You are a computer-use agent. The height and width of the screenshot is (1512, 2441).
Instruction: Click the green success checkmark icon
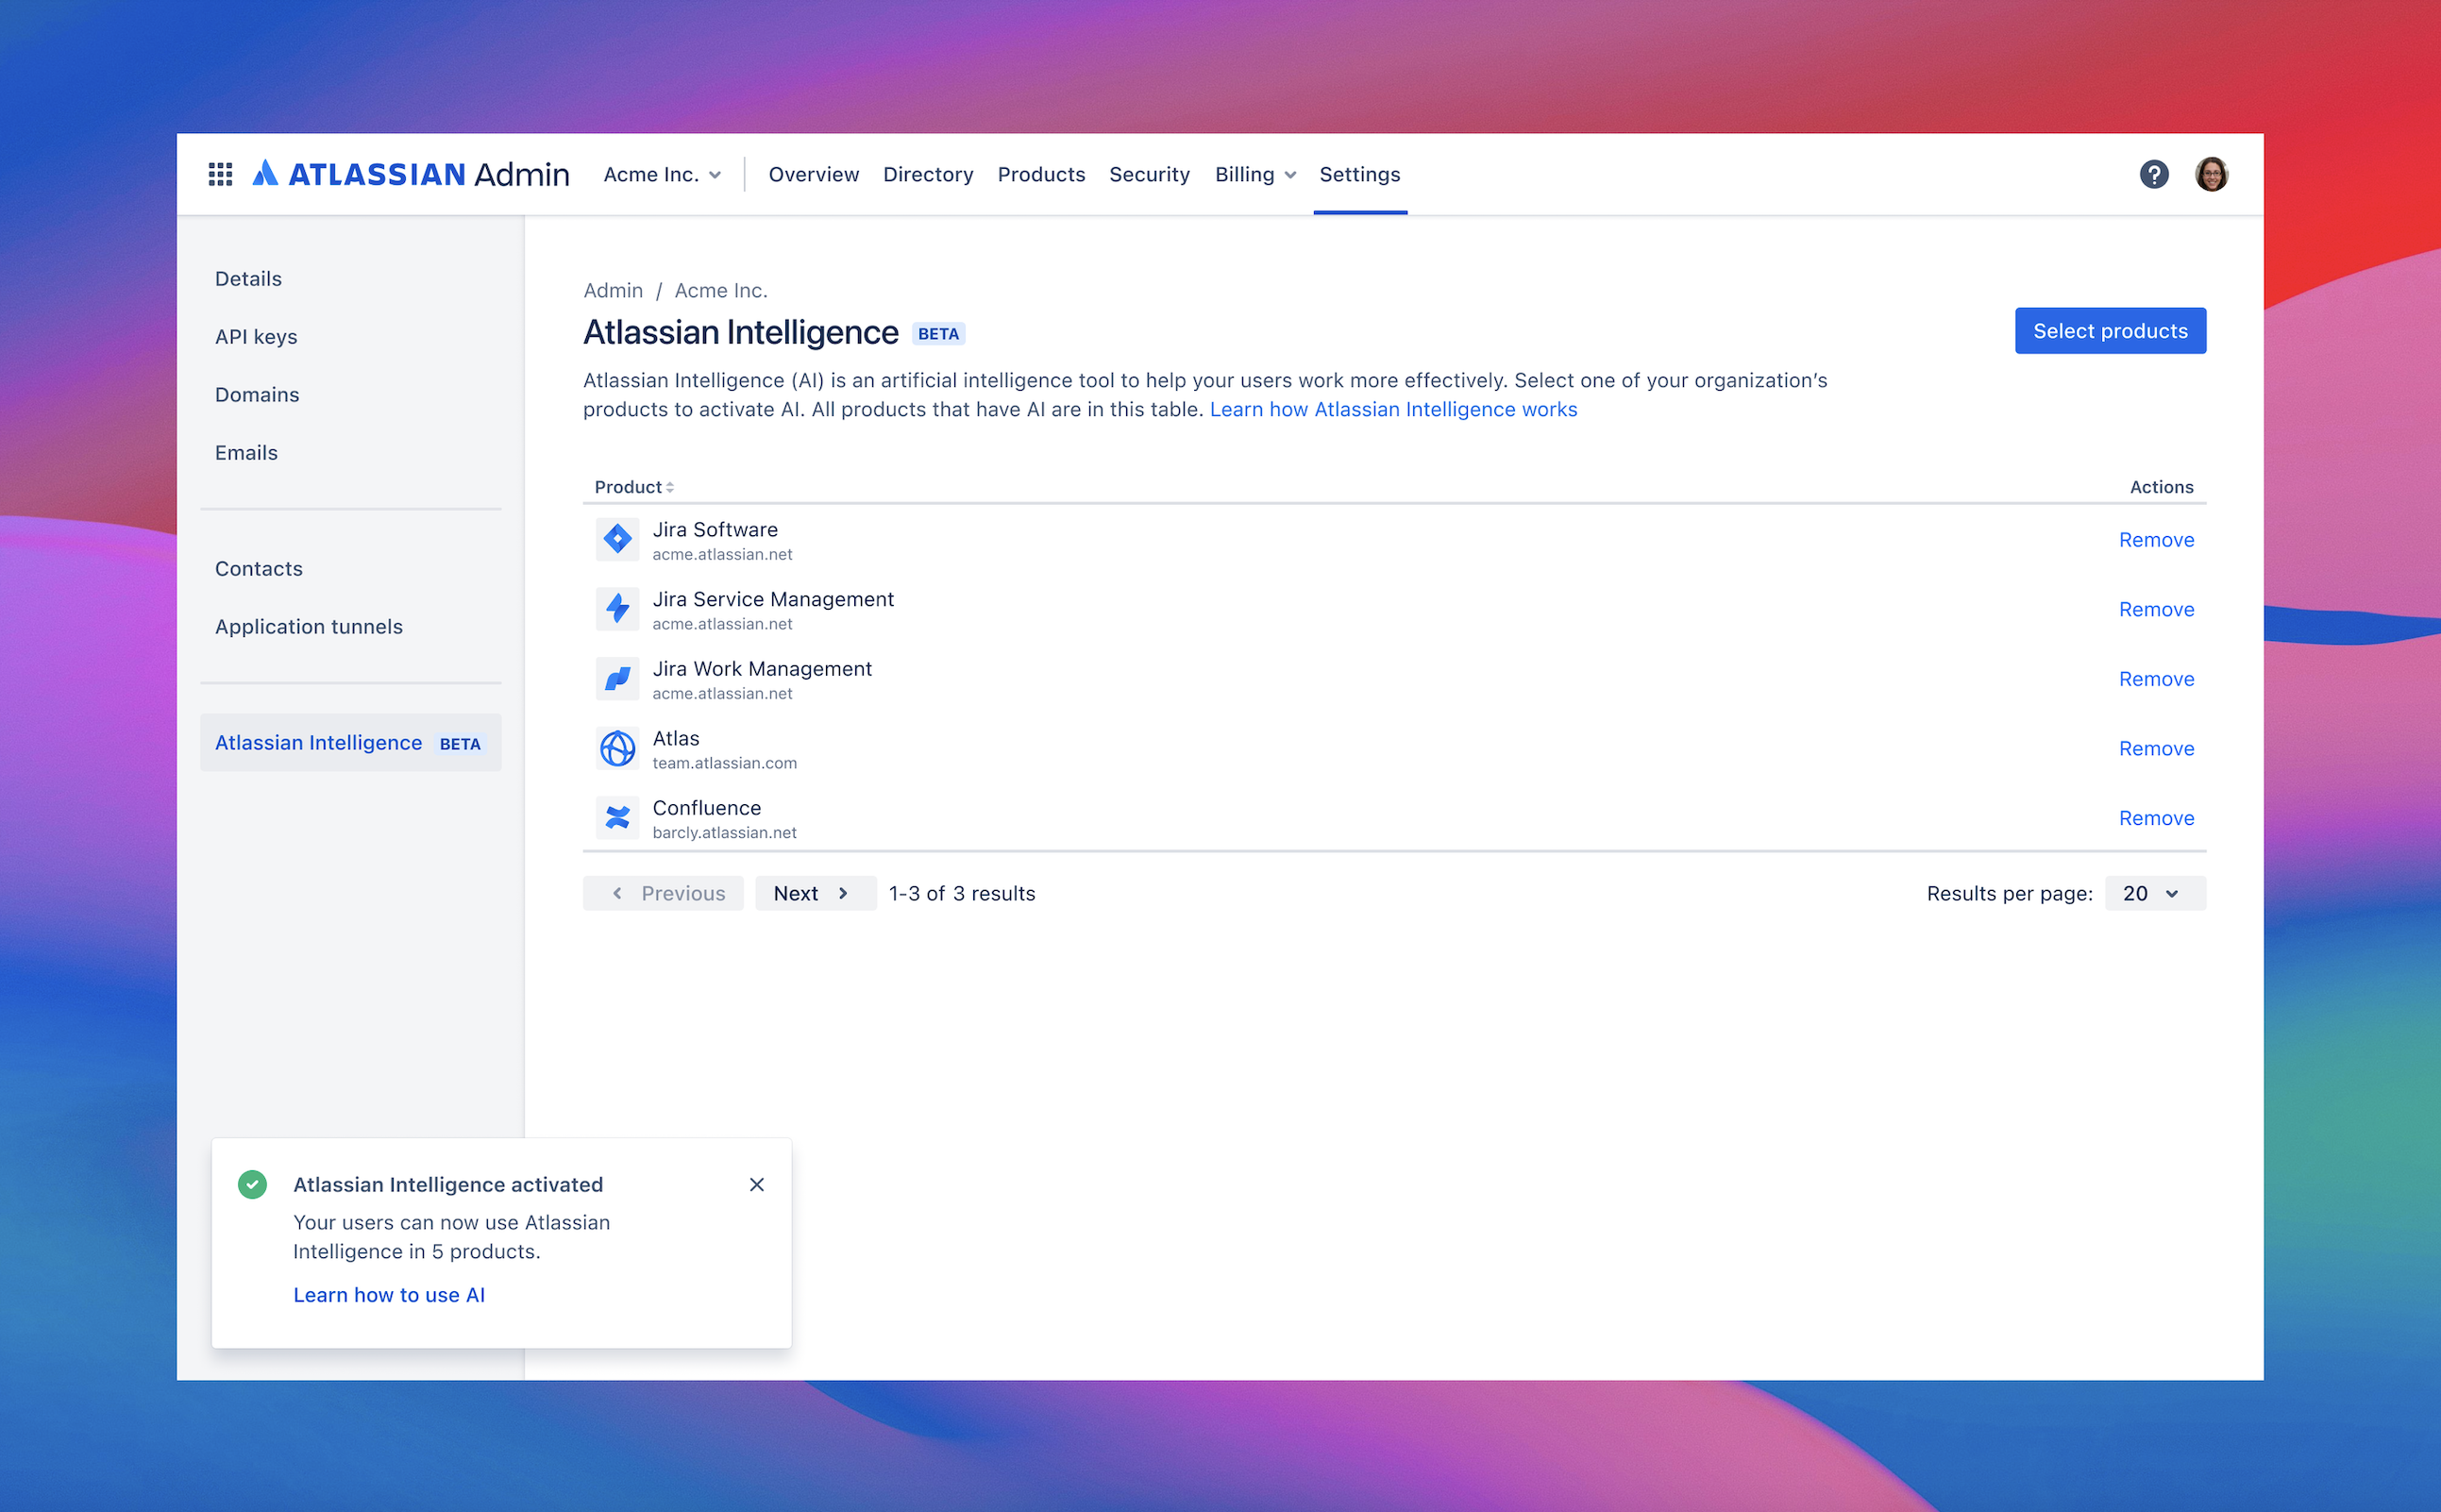252,1184
